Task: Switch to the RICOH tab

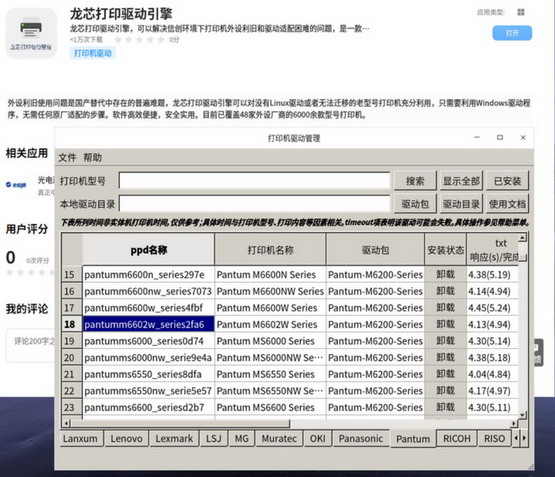Action: 457,439
